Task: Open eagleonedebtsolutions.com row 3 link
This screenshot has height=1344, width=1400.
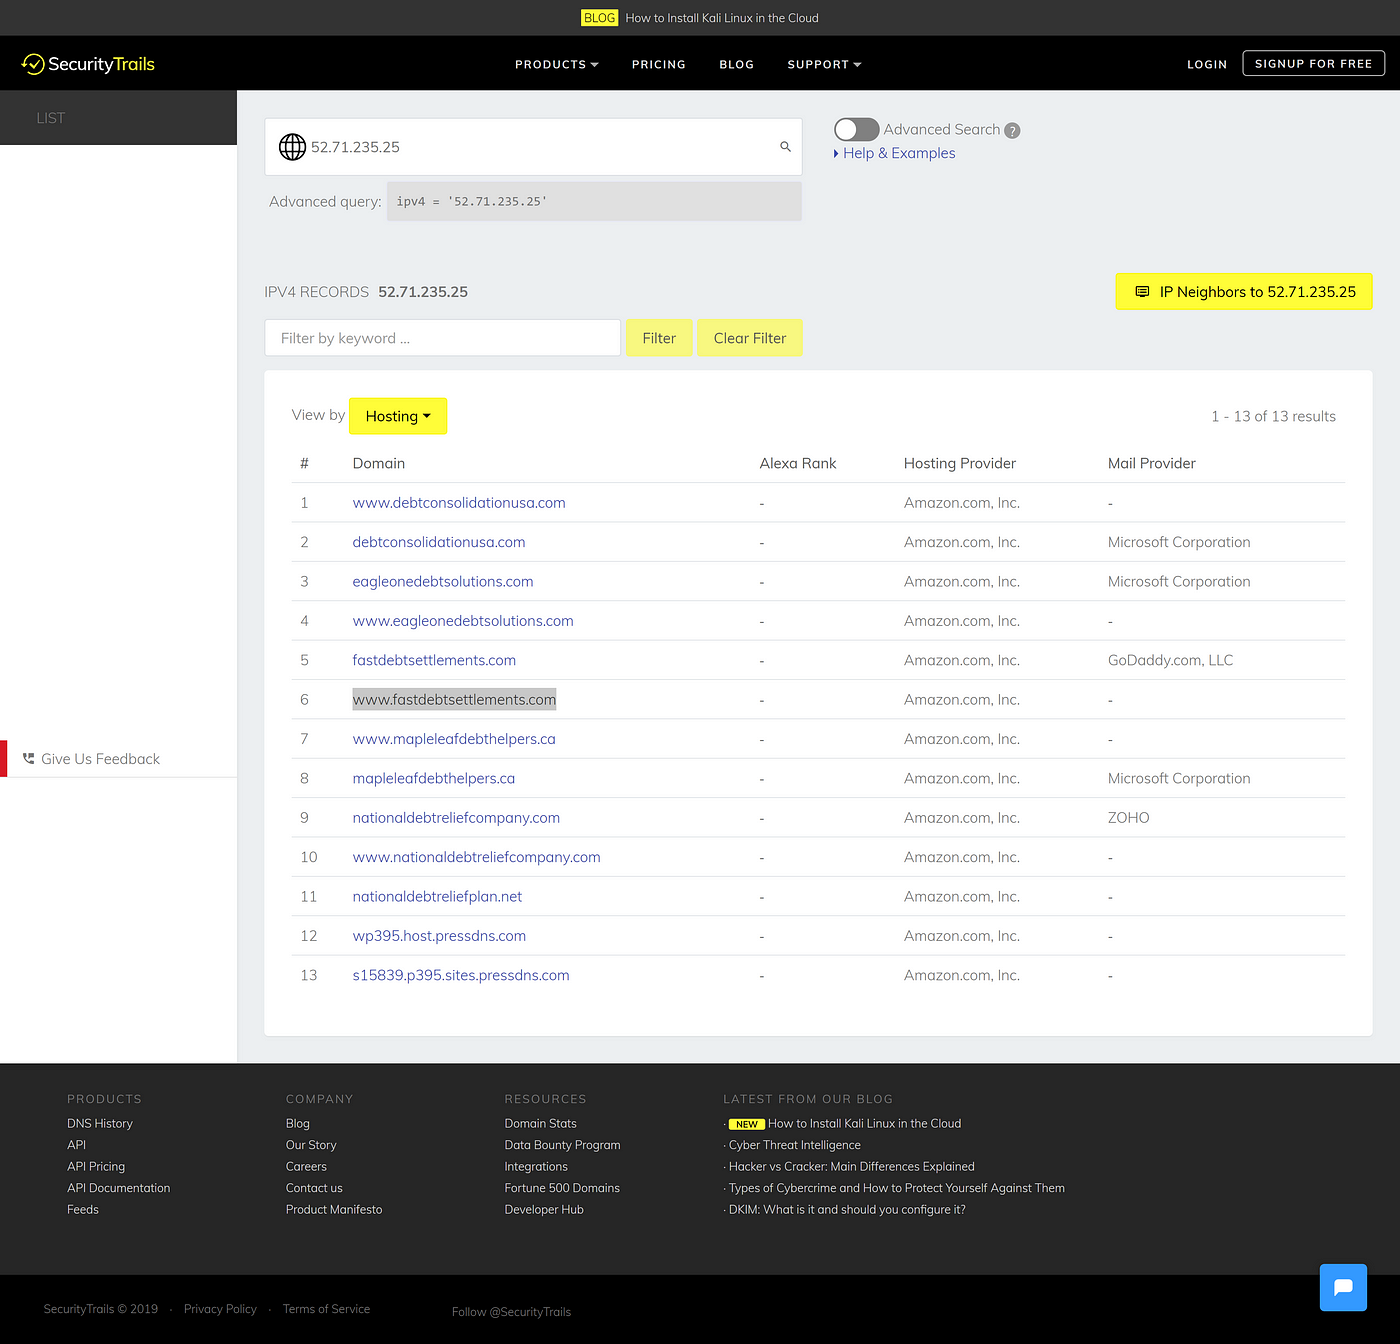Action: tap(443, 582)
